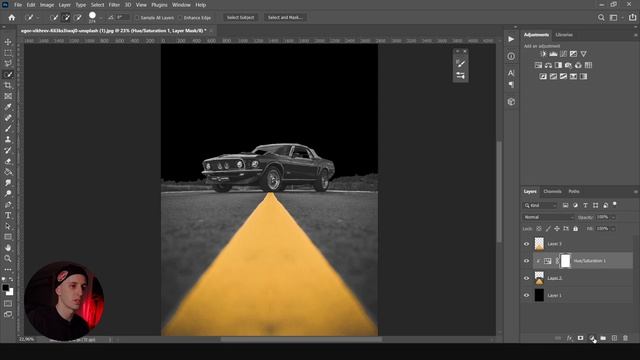Choose Add to selection brush mode
Image resolution: width=640 pixels, height=360 pixels.
pos(66,18)
